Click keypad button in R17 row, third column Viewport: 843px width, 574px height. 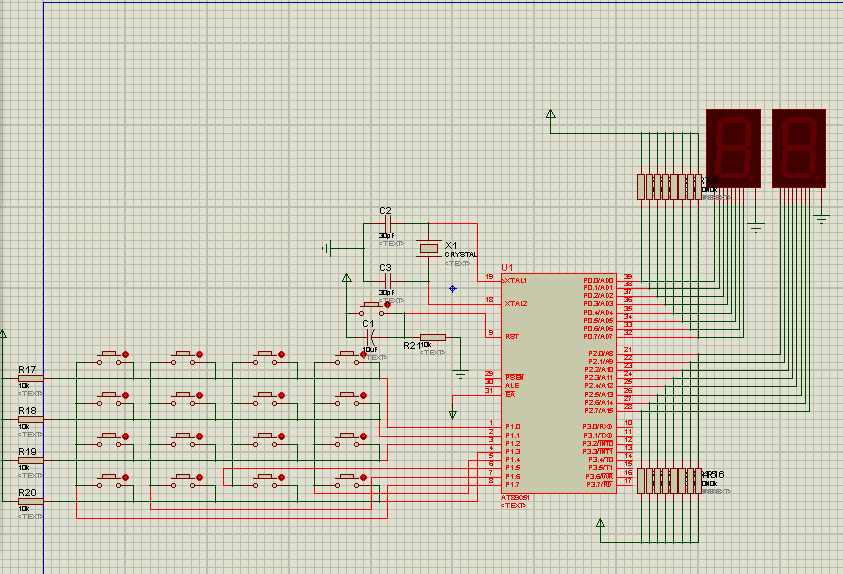pyautogui.click(x=265, y=358)
